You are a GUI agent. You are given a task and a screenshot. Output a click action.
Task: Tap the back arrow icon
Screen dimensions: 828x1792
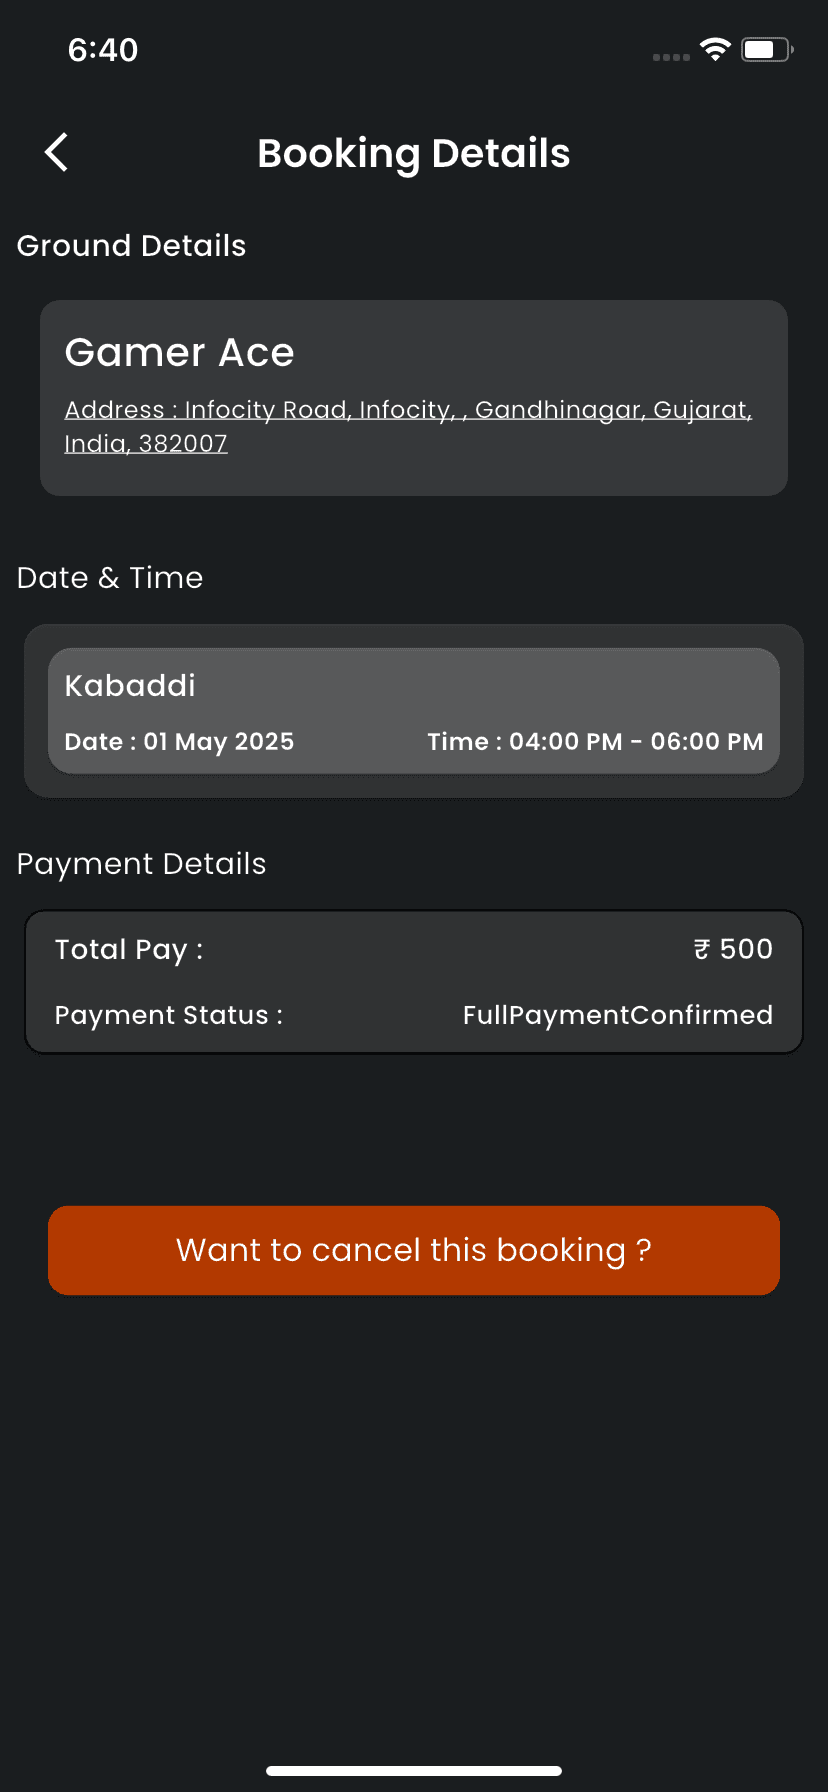(x=57, y=153)
